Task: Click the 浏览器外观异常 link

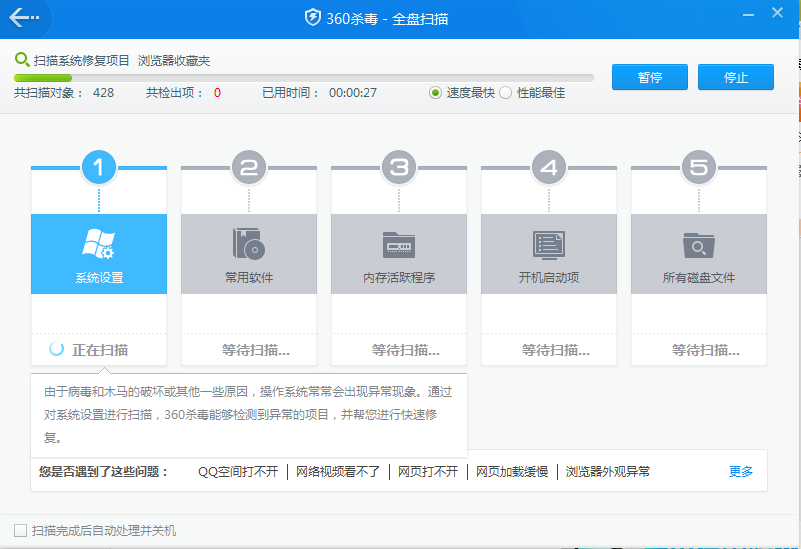Action: pos(607,471)
